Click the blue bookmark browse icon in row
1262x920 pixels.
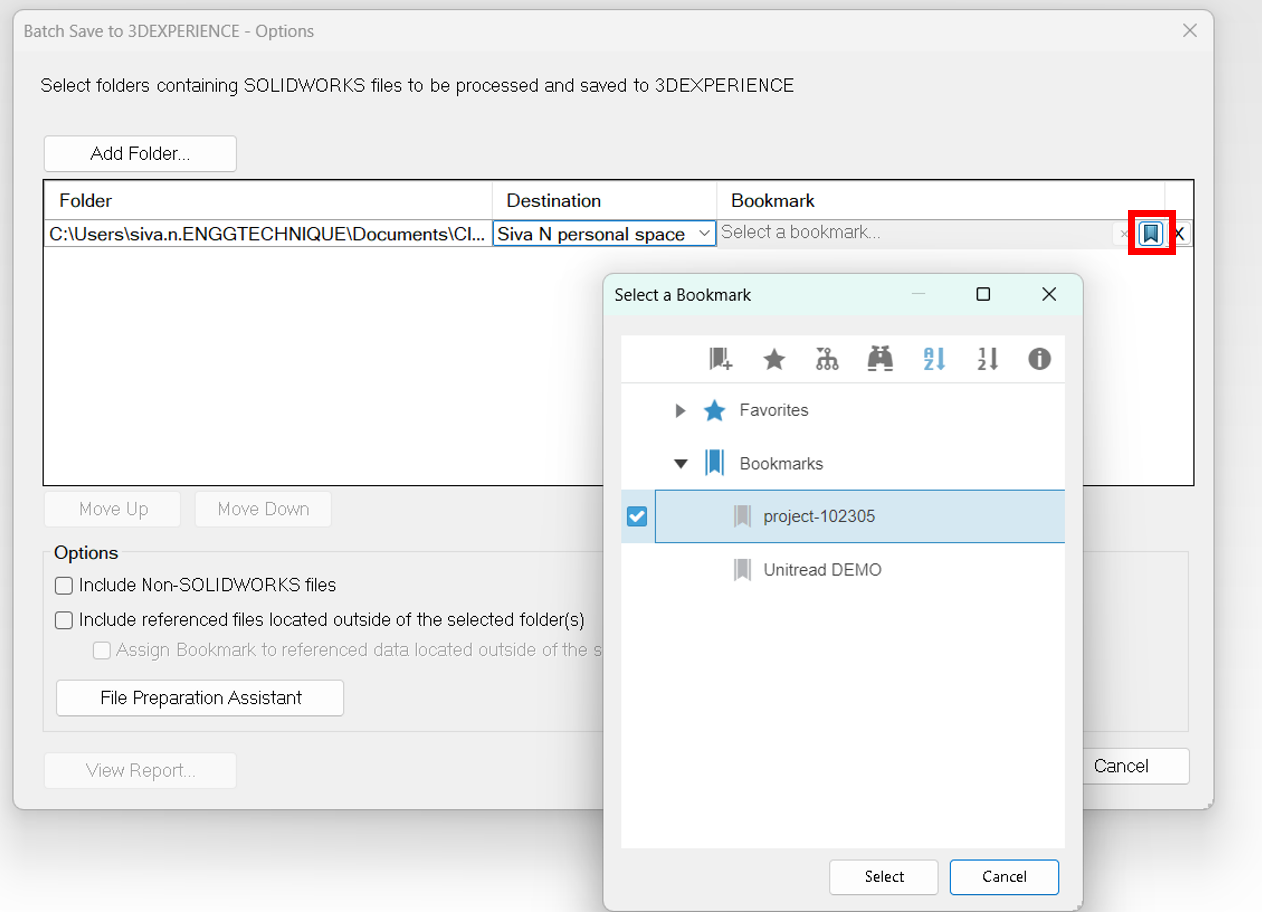click(x=1151, y=234)
